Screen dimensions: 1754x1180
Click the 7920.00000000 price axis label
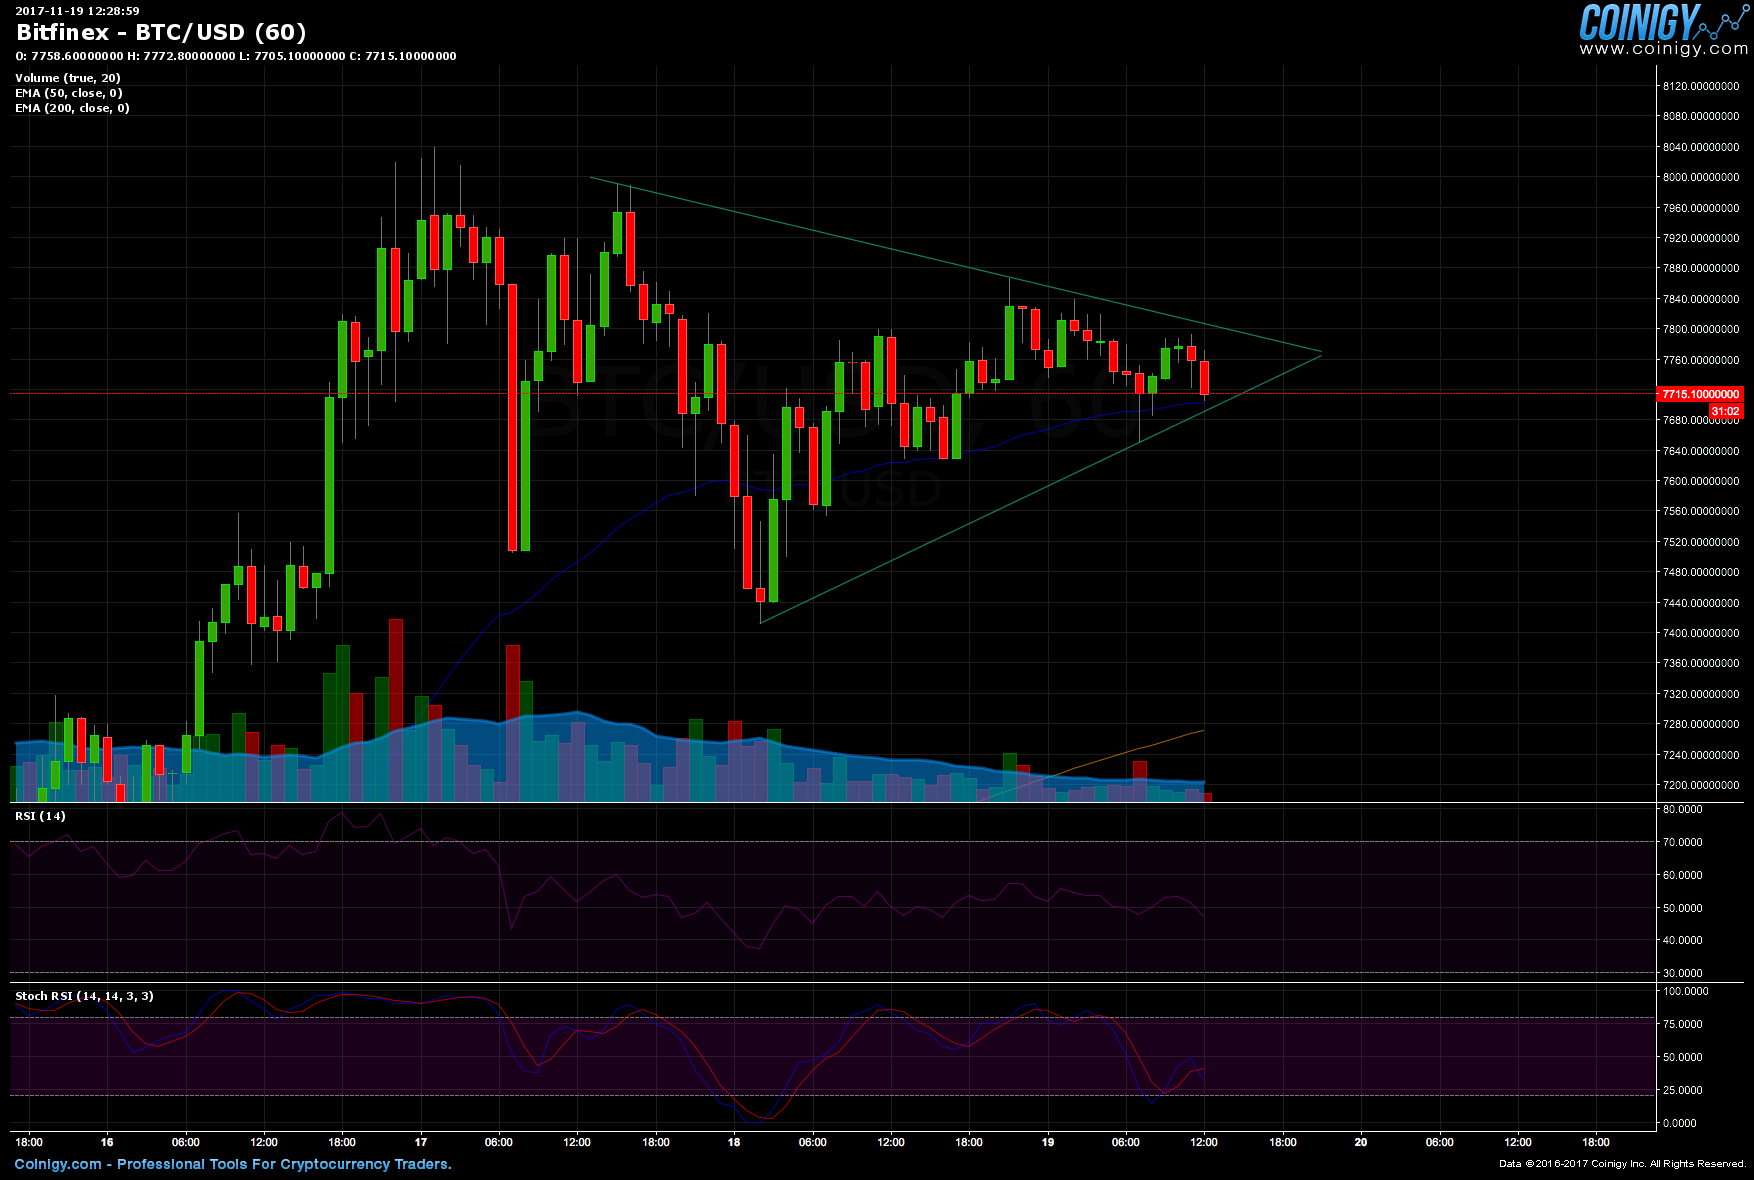(x=1701, y=238)
